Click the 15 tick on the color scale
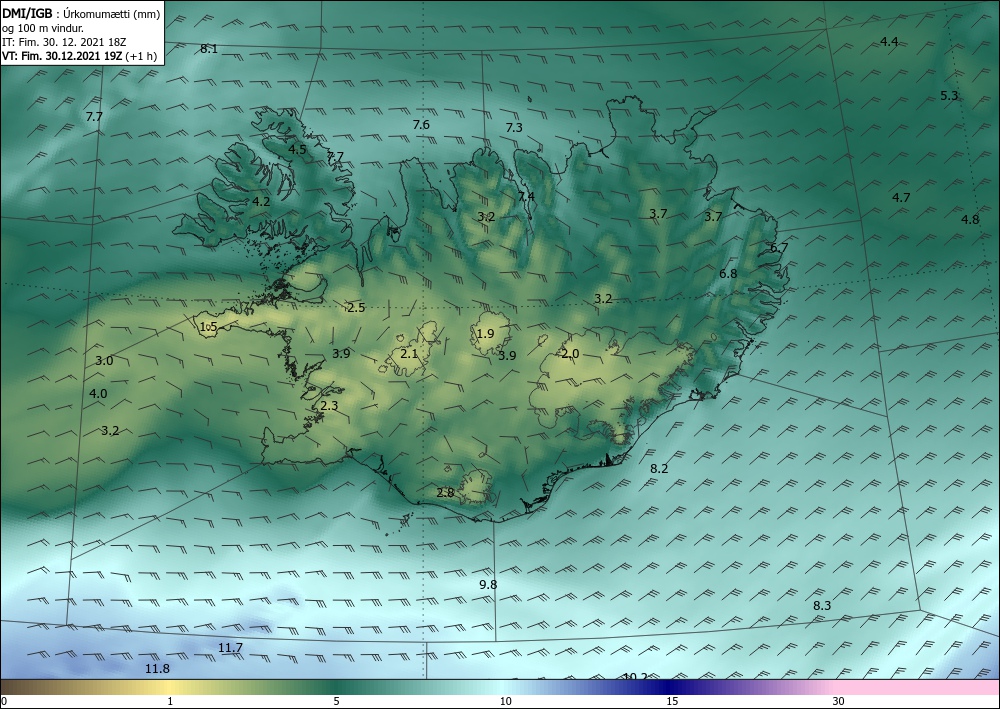 point(672,702)
